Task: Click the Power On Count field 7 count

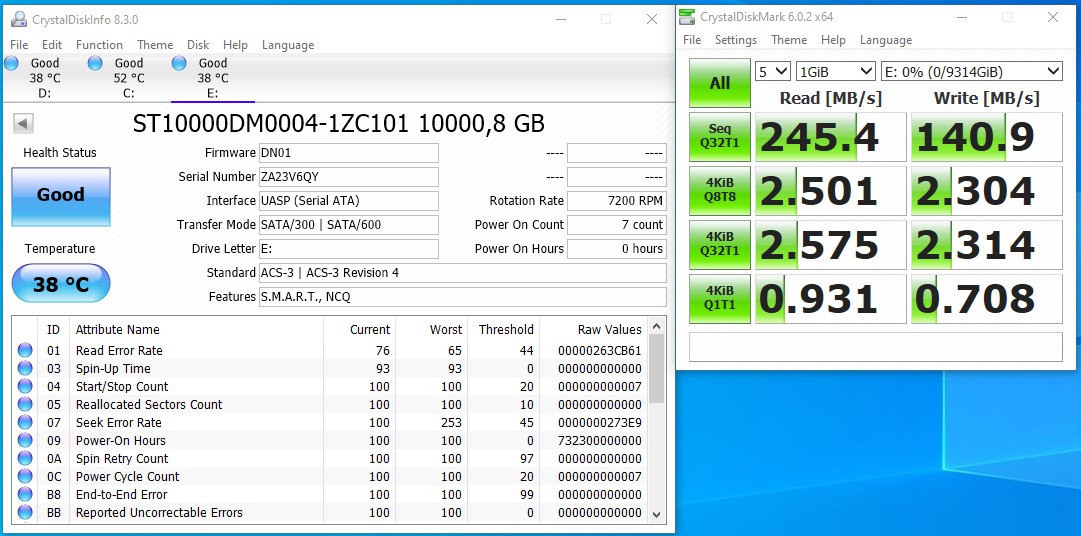Action: coord(616,225)
